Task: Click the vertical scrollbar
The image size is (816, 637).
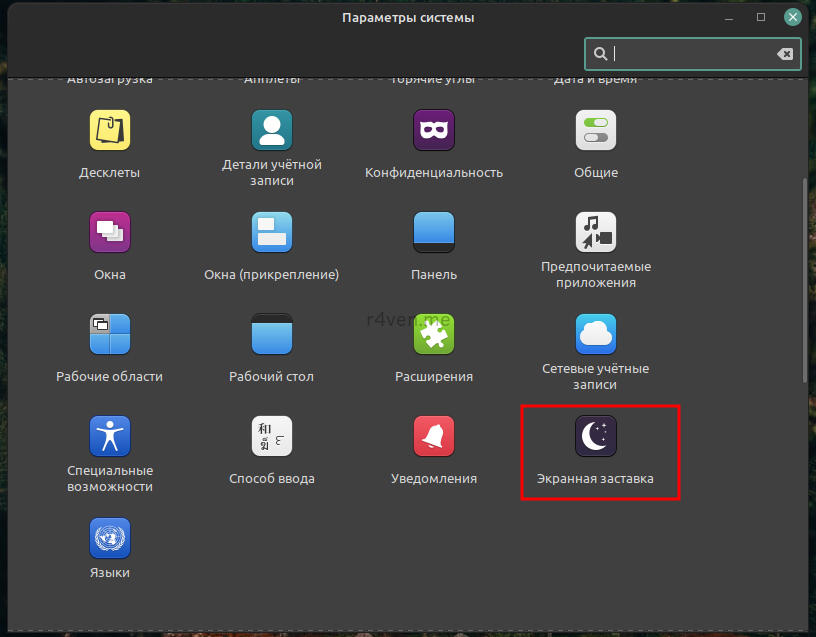Action: pyautogui.click(x=806, y=280)
